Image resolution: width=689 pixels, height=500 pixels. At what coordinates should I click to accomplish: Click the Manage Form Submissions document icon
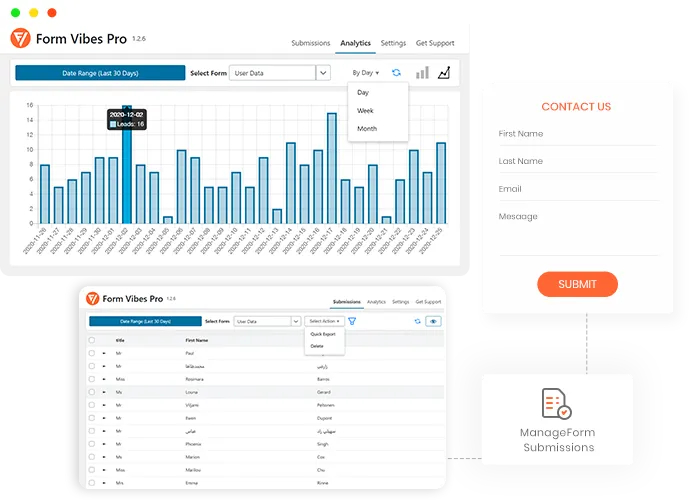click(557, 404)
